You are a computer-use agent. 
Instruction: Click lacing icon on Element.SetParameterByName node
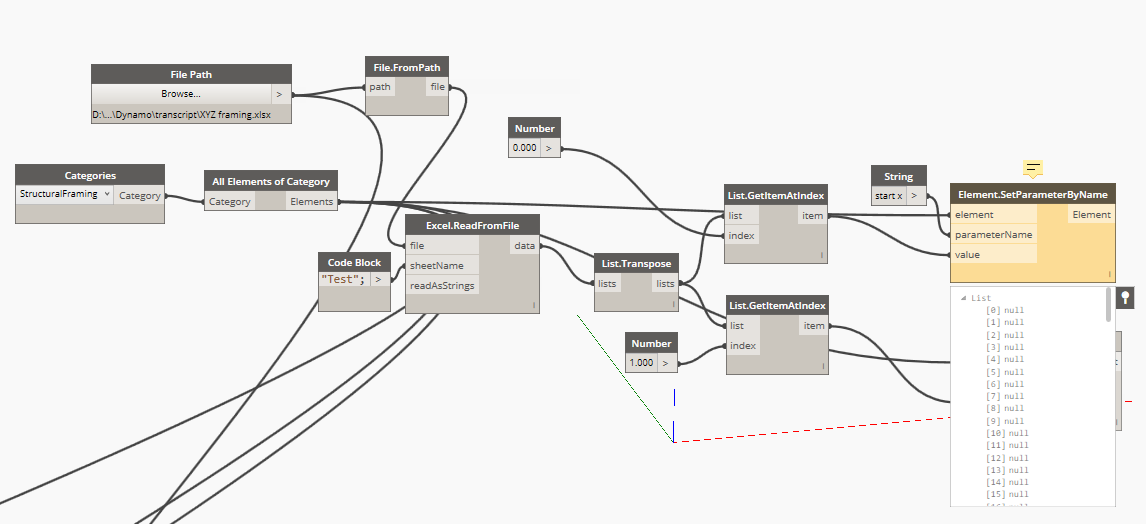click(x=1109, y=275)
